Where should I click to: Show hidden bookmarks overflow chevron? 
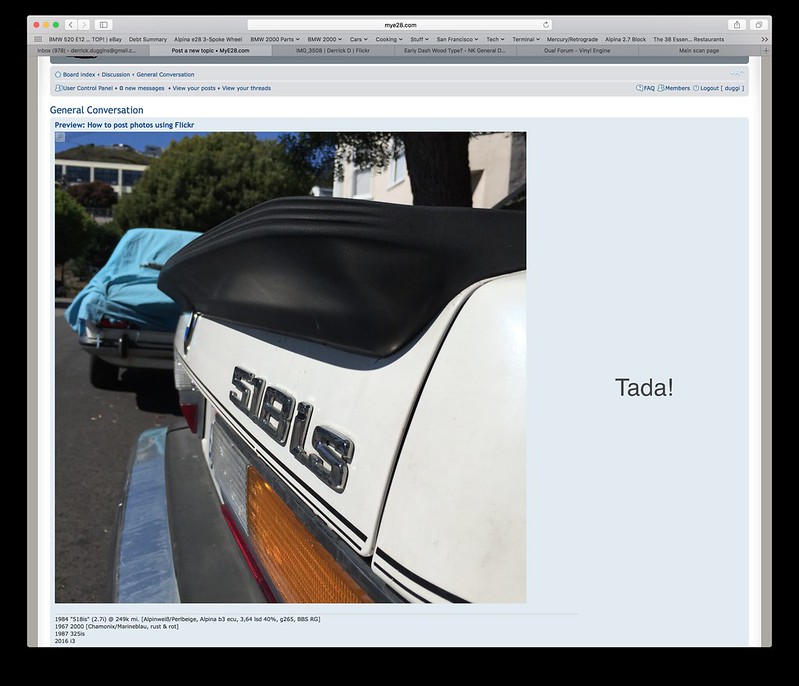click(765, 39)
